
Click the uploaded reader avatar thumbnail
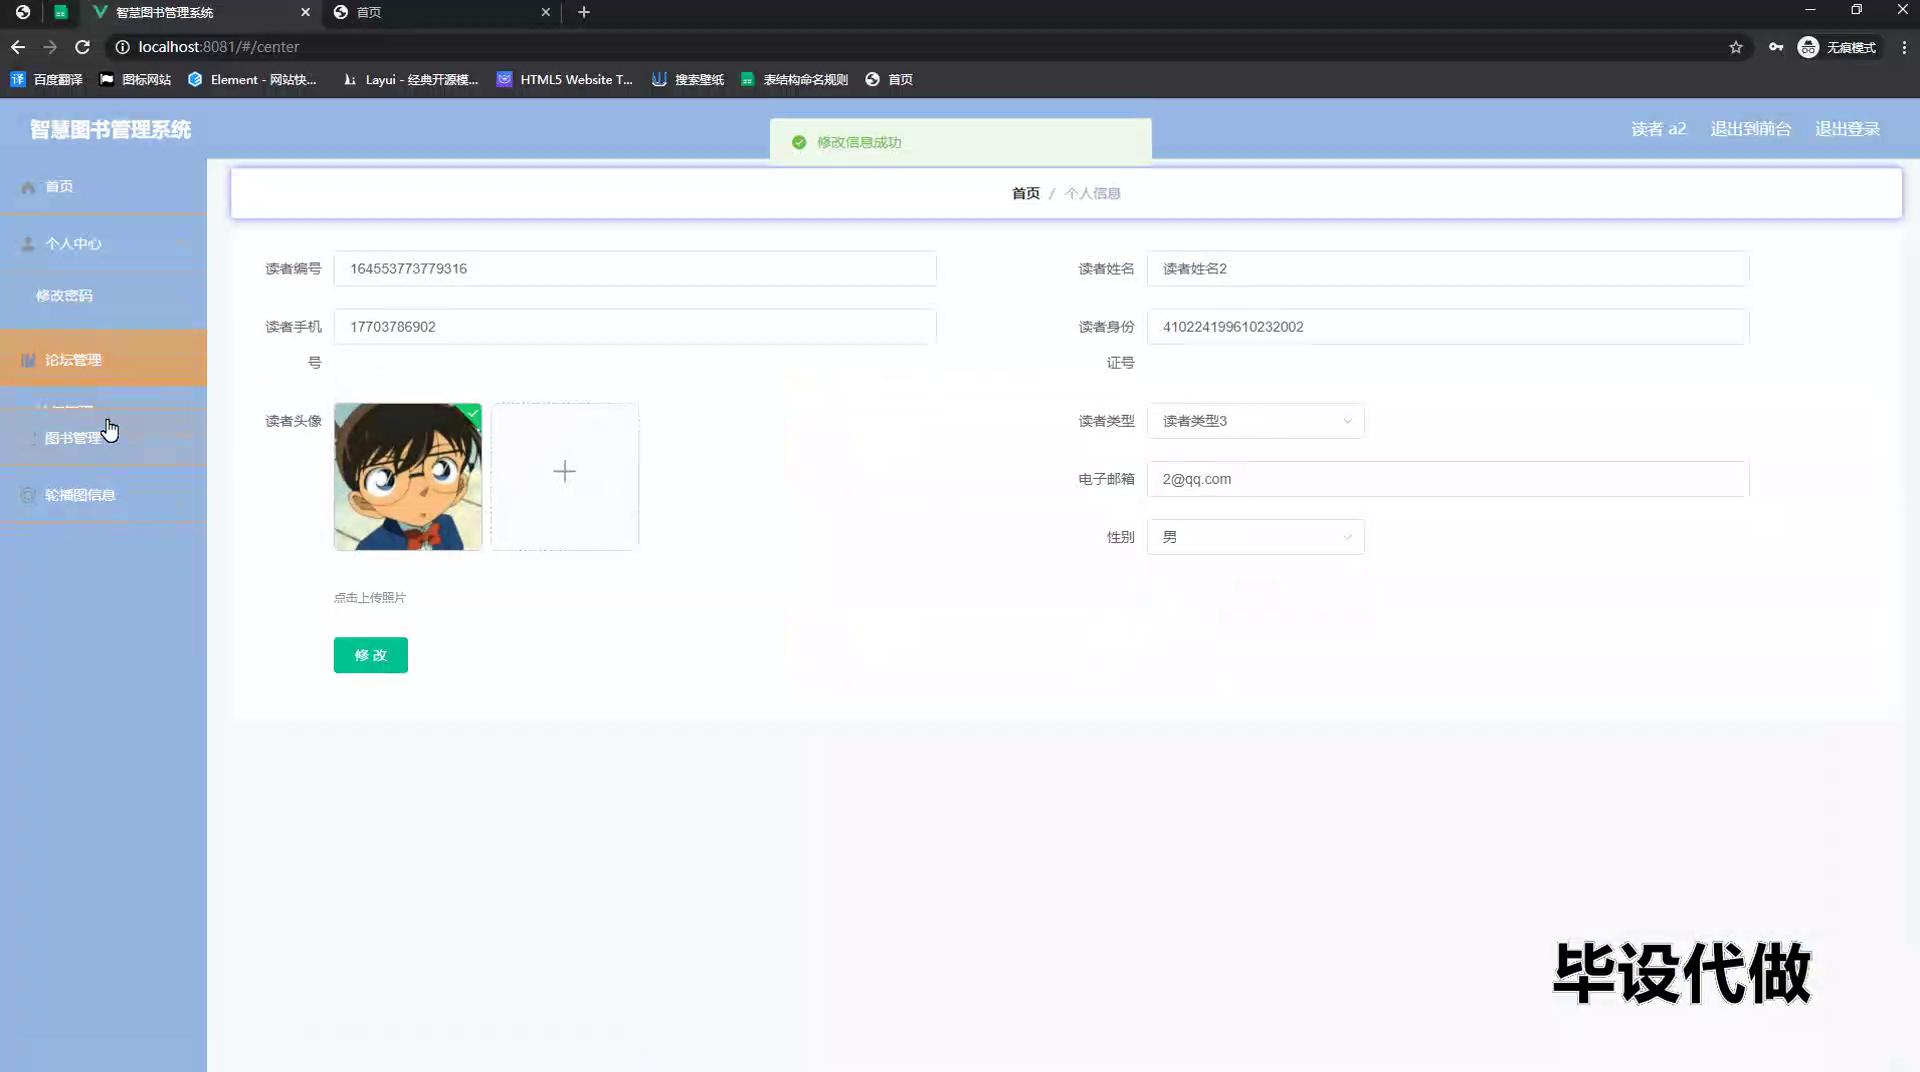coord(407,477)
